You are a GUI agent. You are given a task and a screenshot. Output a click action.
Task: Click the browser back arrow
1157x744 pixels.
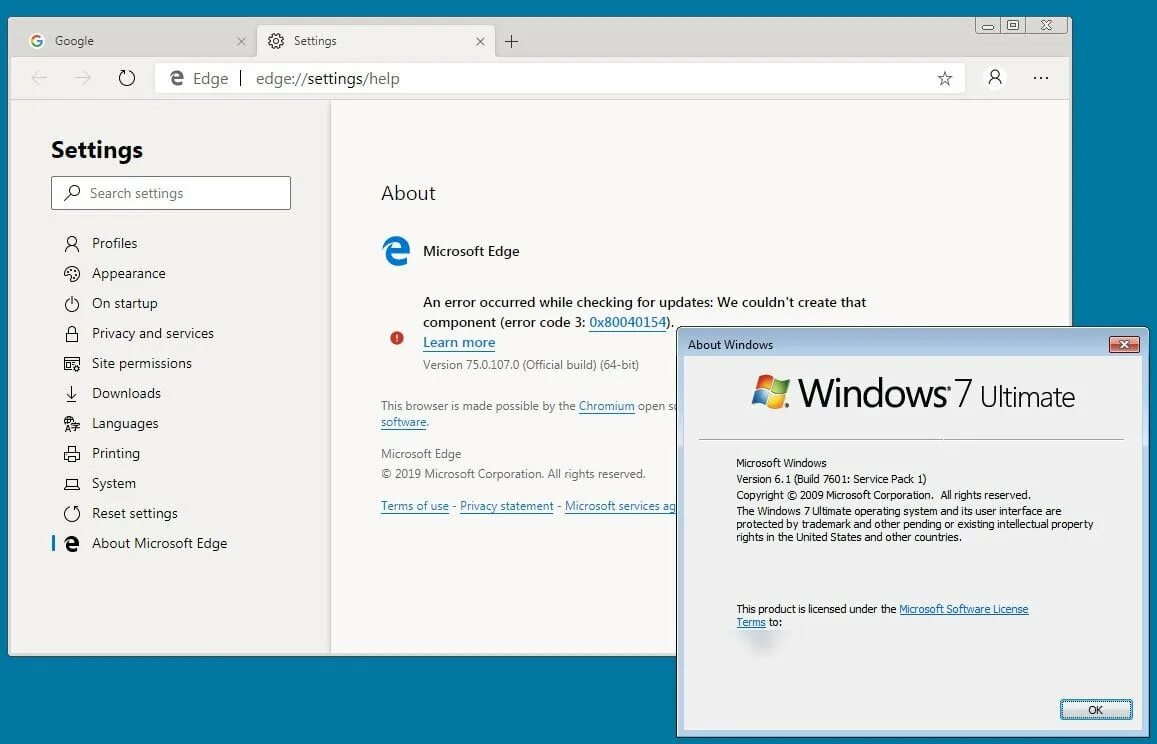[x=39, y=78]
